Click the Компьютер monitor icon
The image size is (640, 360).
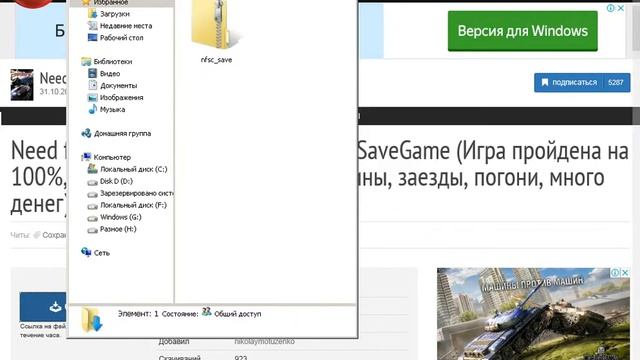coord(86,157)
